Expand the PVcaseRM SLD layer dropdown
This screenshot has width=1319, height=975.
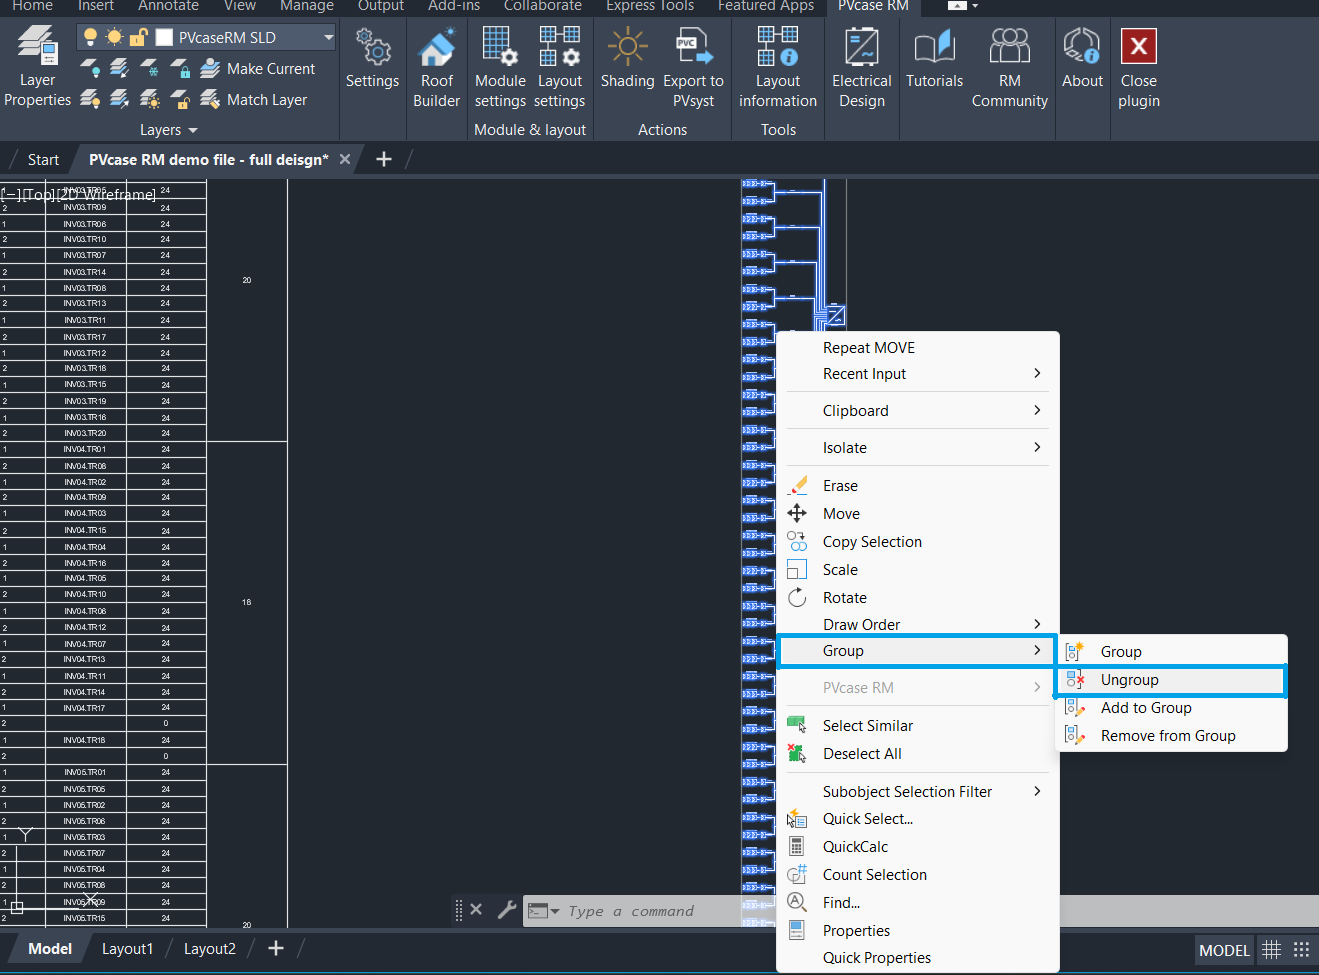point(328,37)
